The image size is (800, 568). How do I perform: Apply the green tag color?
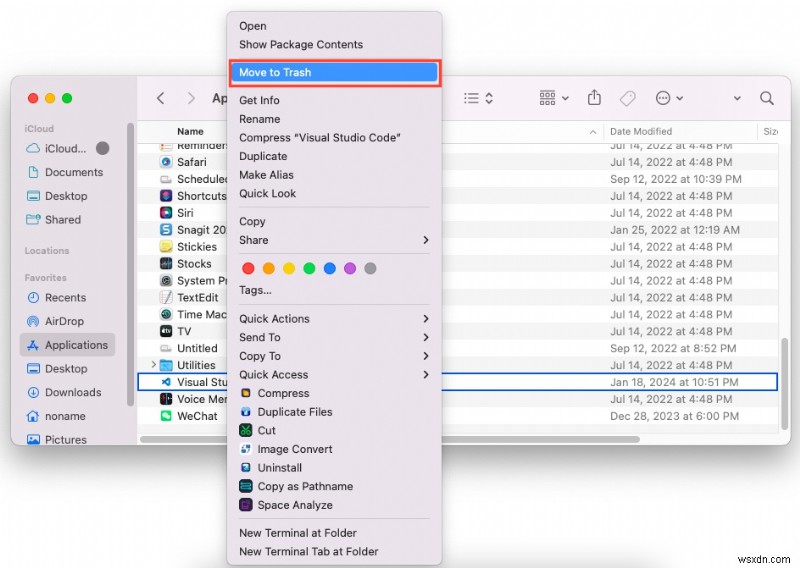(x=309, y=268)
